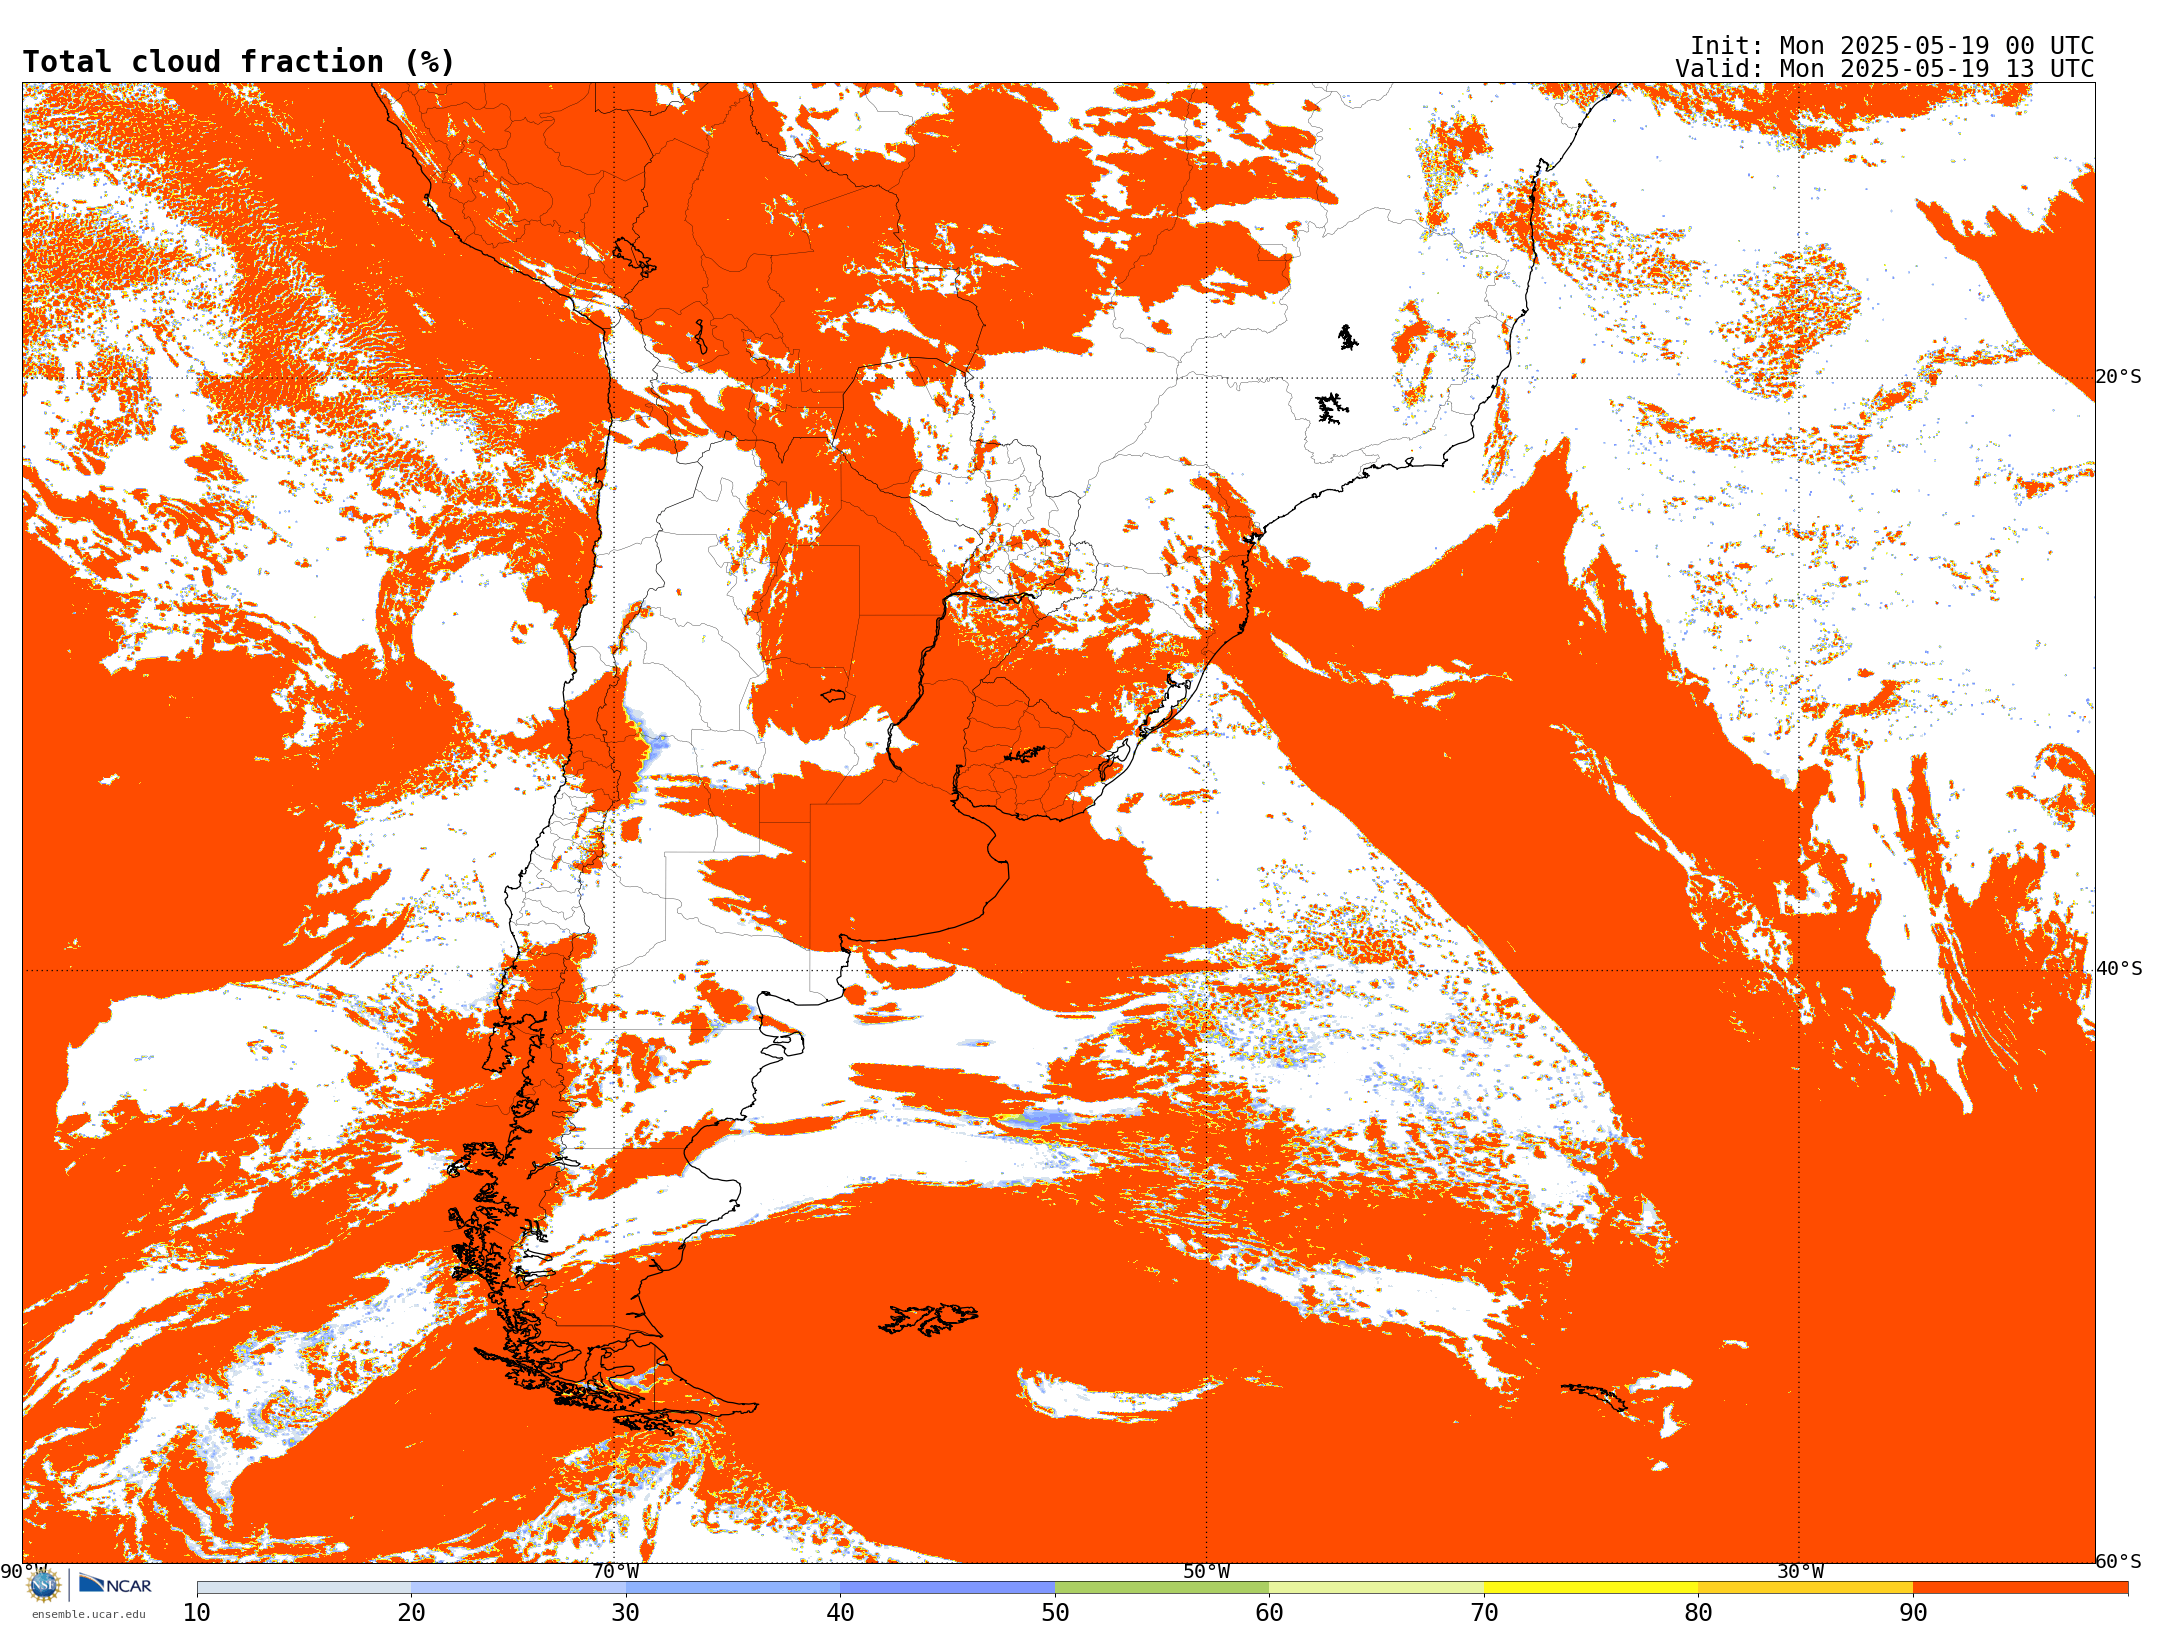Click the 80–90 gold colorbar segment
This screenshot has width=2160, height=1626.
coord(1806,1588)
